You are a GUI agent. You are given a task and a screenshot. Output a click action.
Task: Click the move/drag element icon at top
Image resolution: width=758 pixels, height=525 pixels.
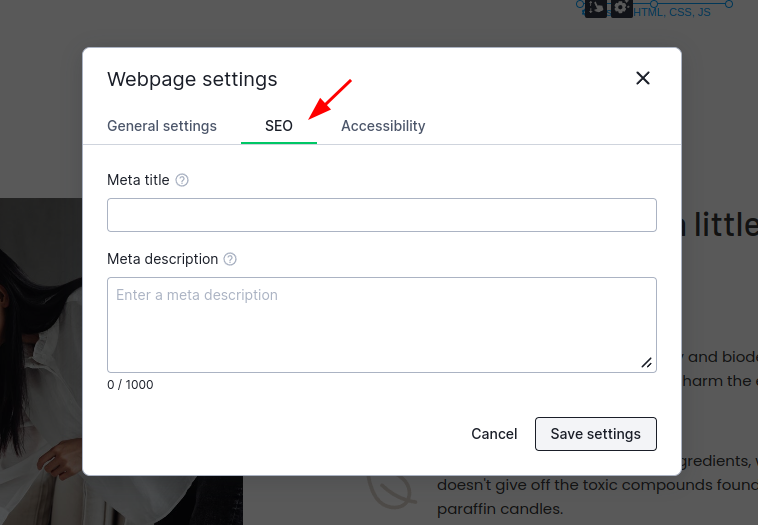tap(596, 8)
